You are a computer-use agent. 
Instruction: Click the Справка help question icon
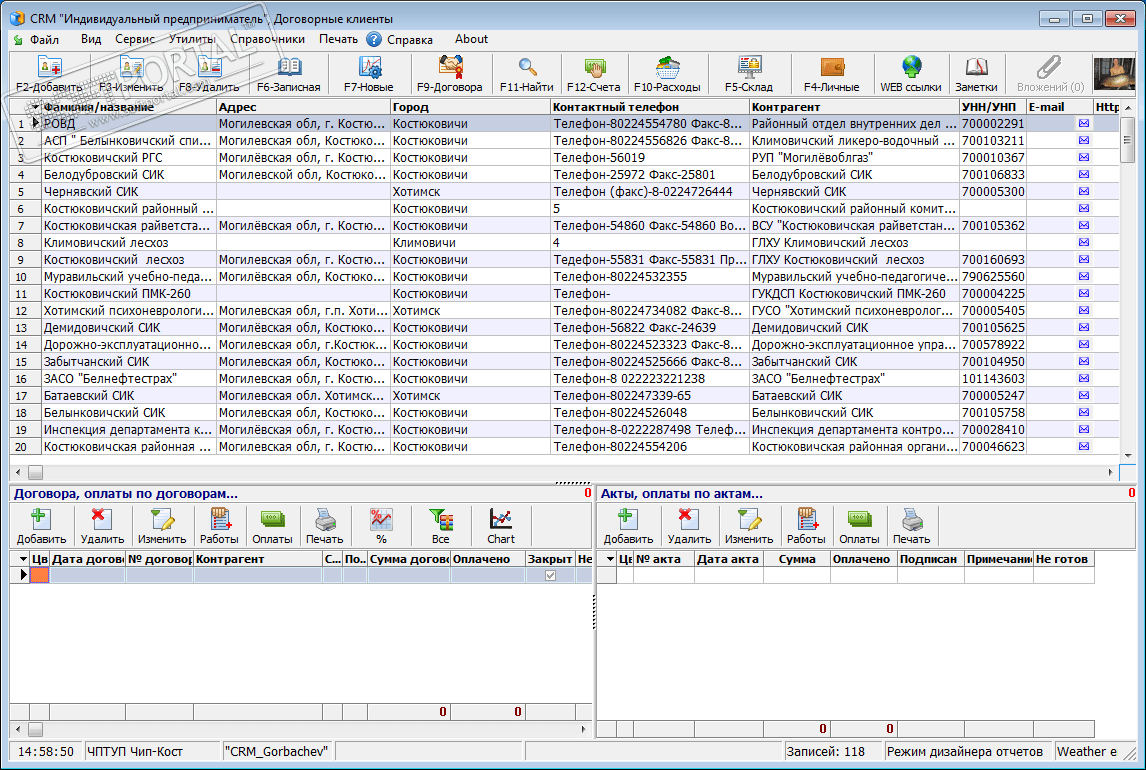pyautogui.click(x=373, y=39)
